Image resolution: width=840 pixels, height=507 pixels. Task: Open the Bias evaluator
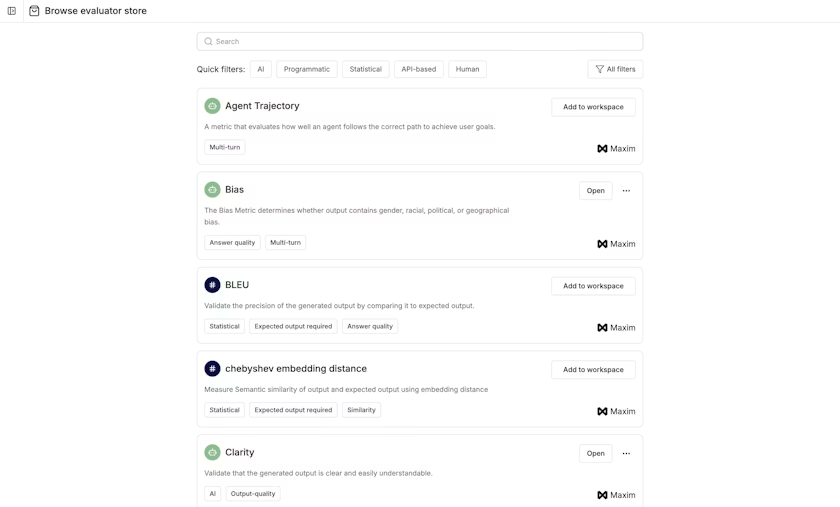pyautogui.click(x=595, y=191)
